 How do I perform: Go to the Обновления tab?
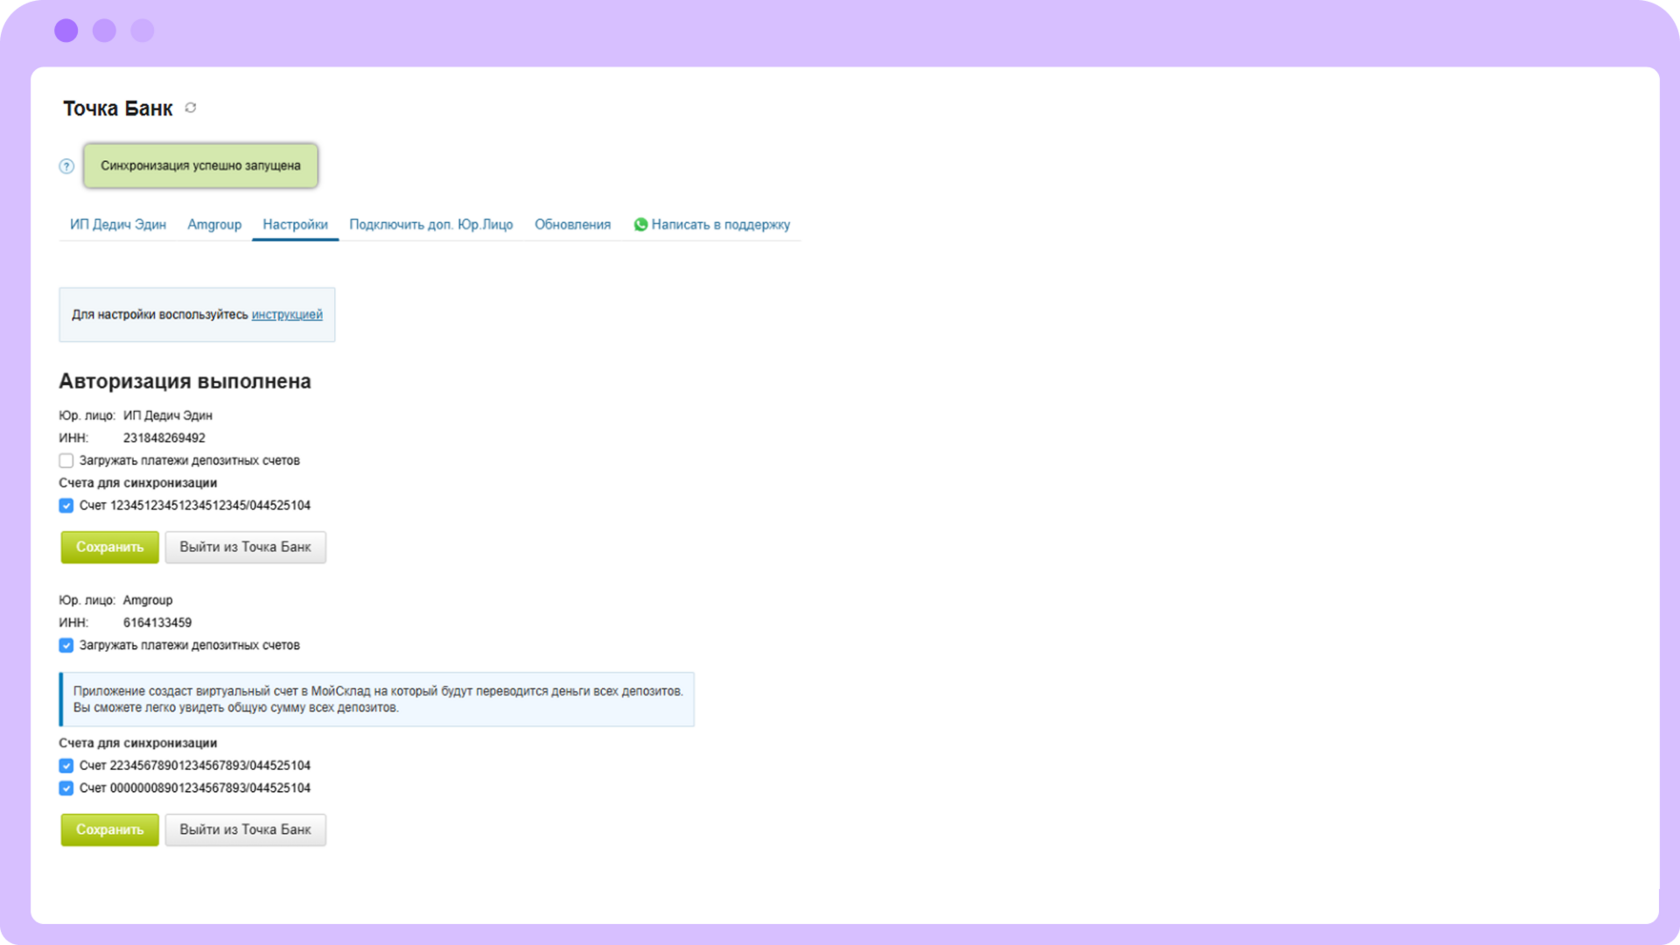pyautogui.click(x=572, y=225)
